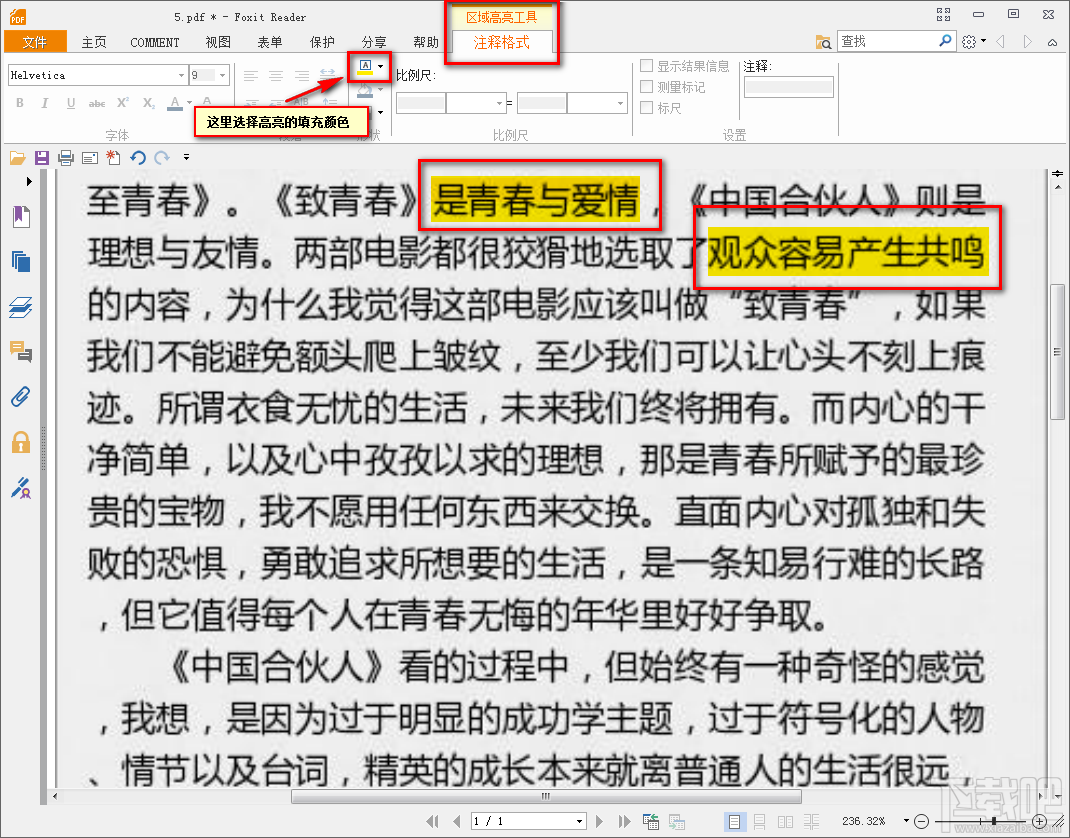Click the security lock icon in sidebar
The image size is (1070, 838).
click(20, 442)
